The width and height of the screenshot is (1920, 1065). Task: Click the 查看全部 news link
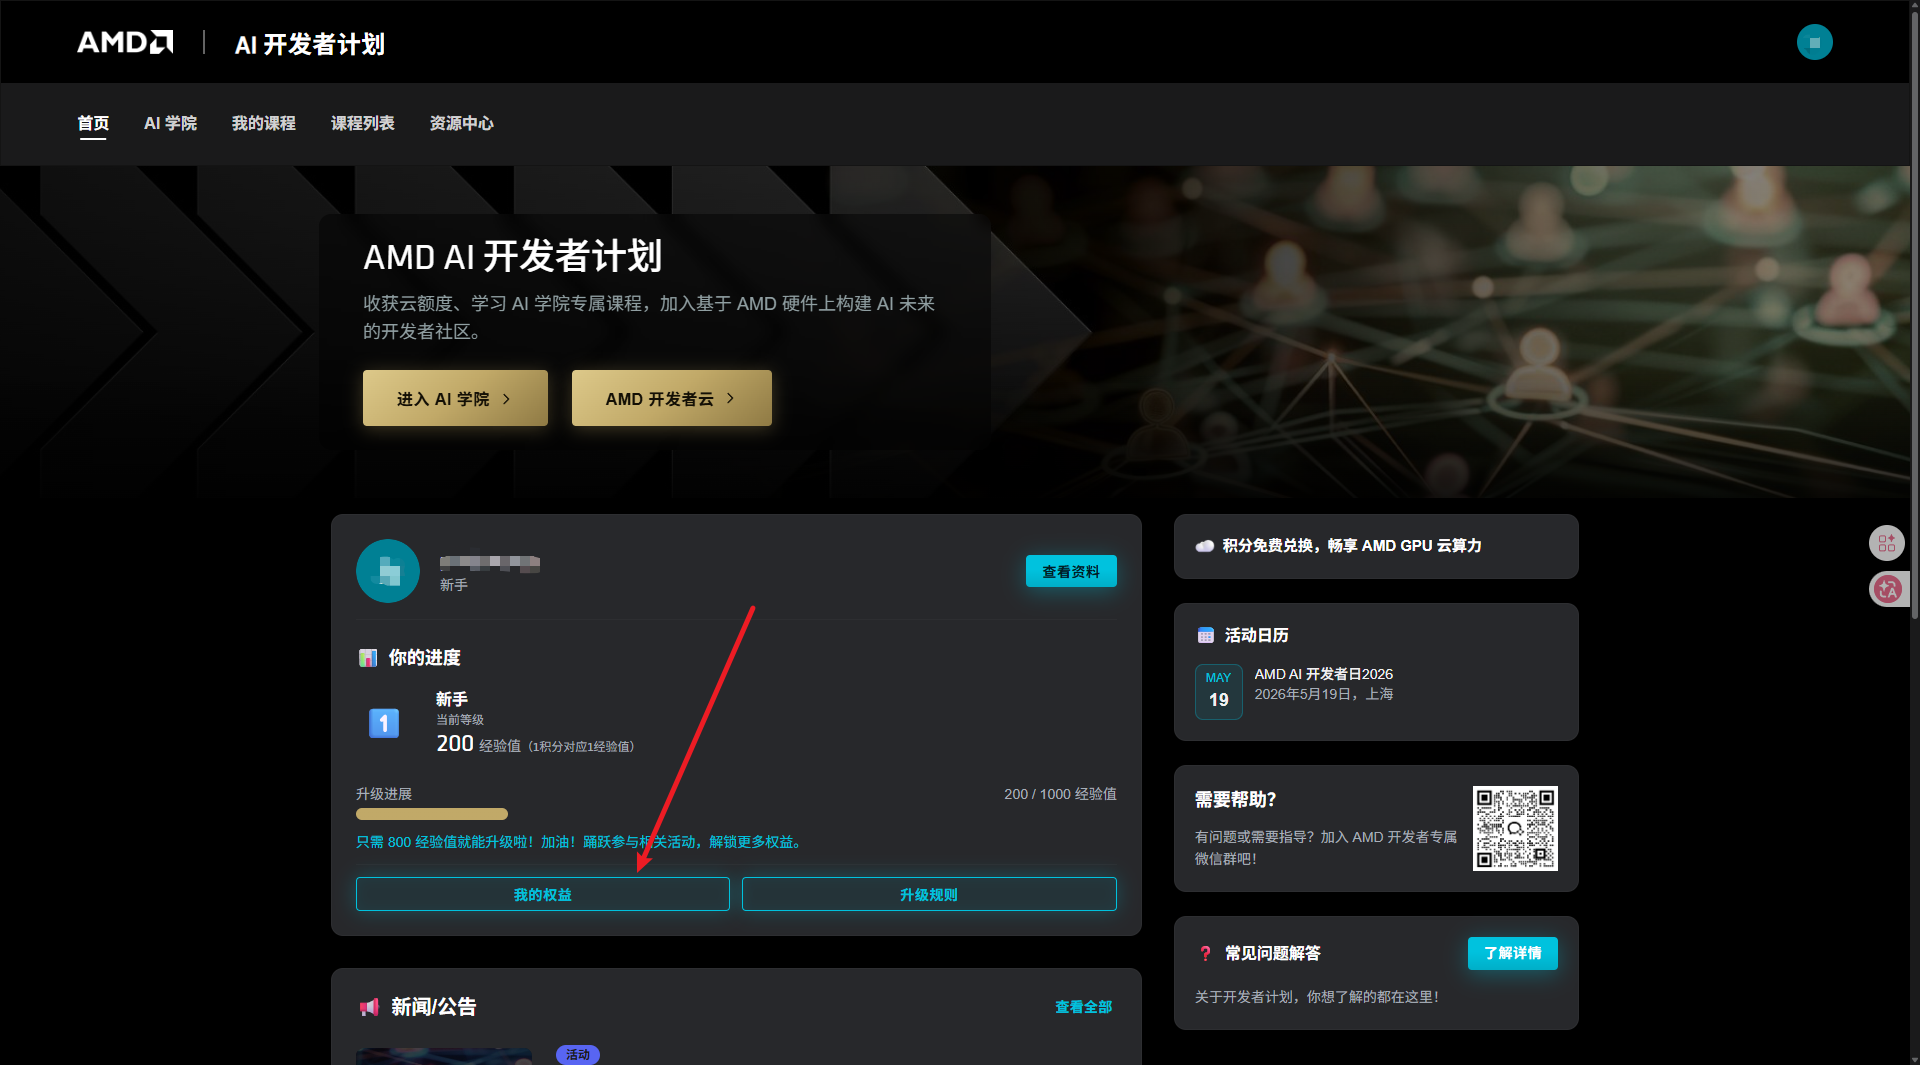pos(1083,1007)
